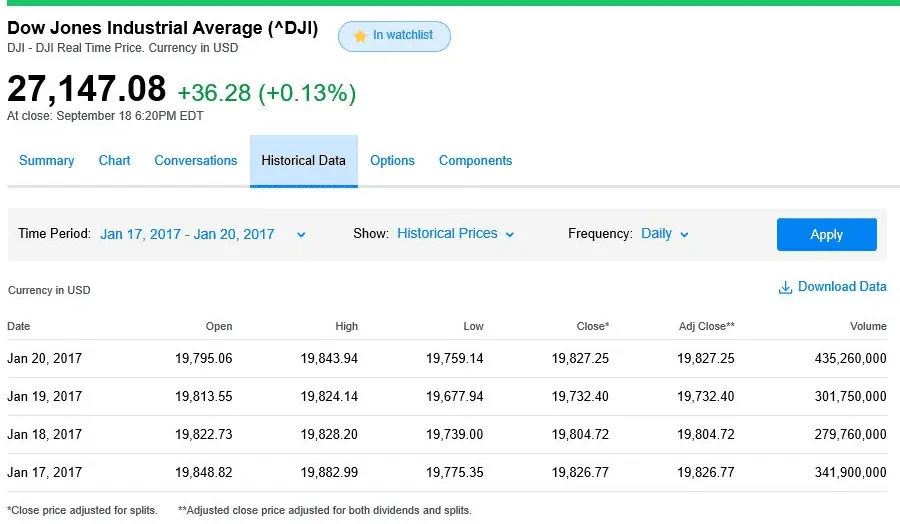Click the Jan 17, 2017 closing value 19,826.77
The width and height of the screenshot is (900, 524).
click(580, 472)
